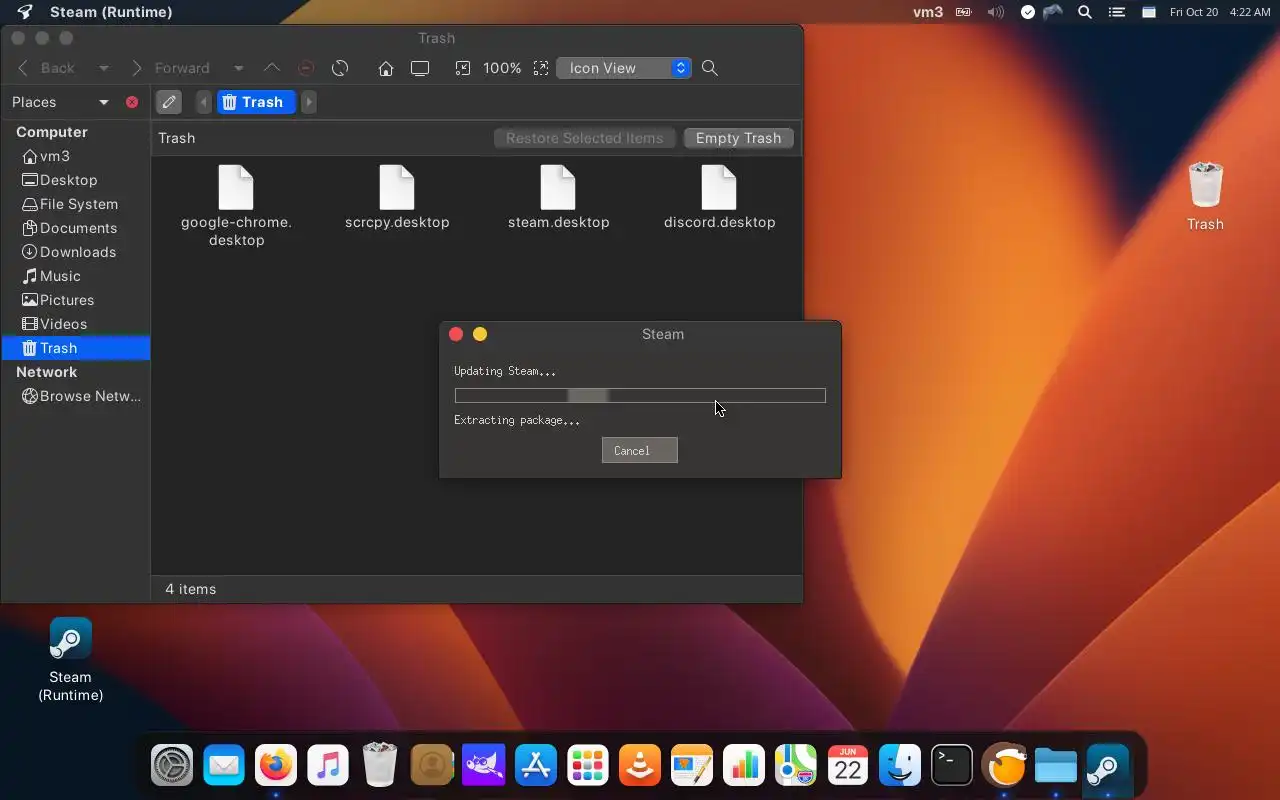Reset zoom with the 100% label
The width and height of the screenshot is (1280, 800).
(502, 68)
